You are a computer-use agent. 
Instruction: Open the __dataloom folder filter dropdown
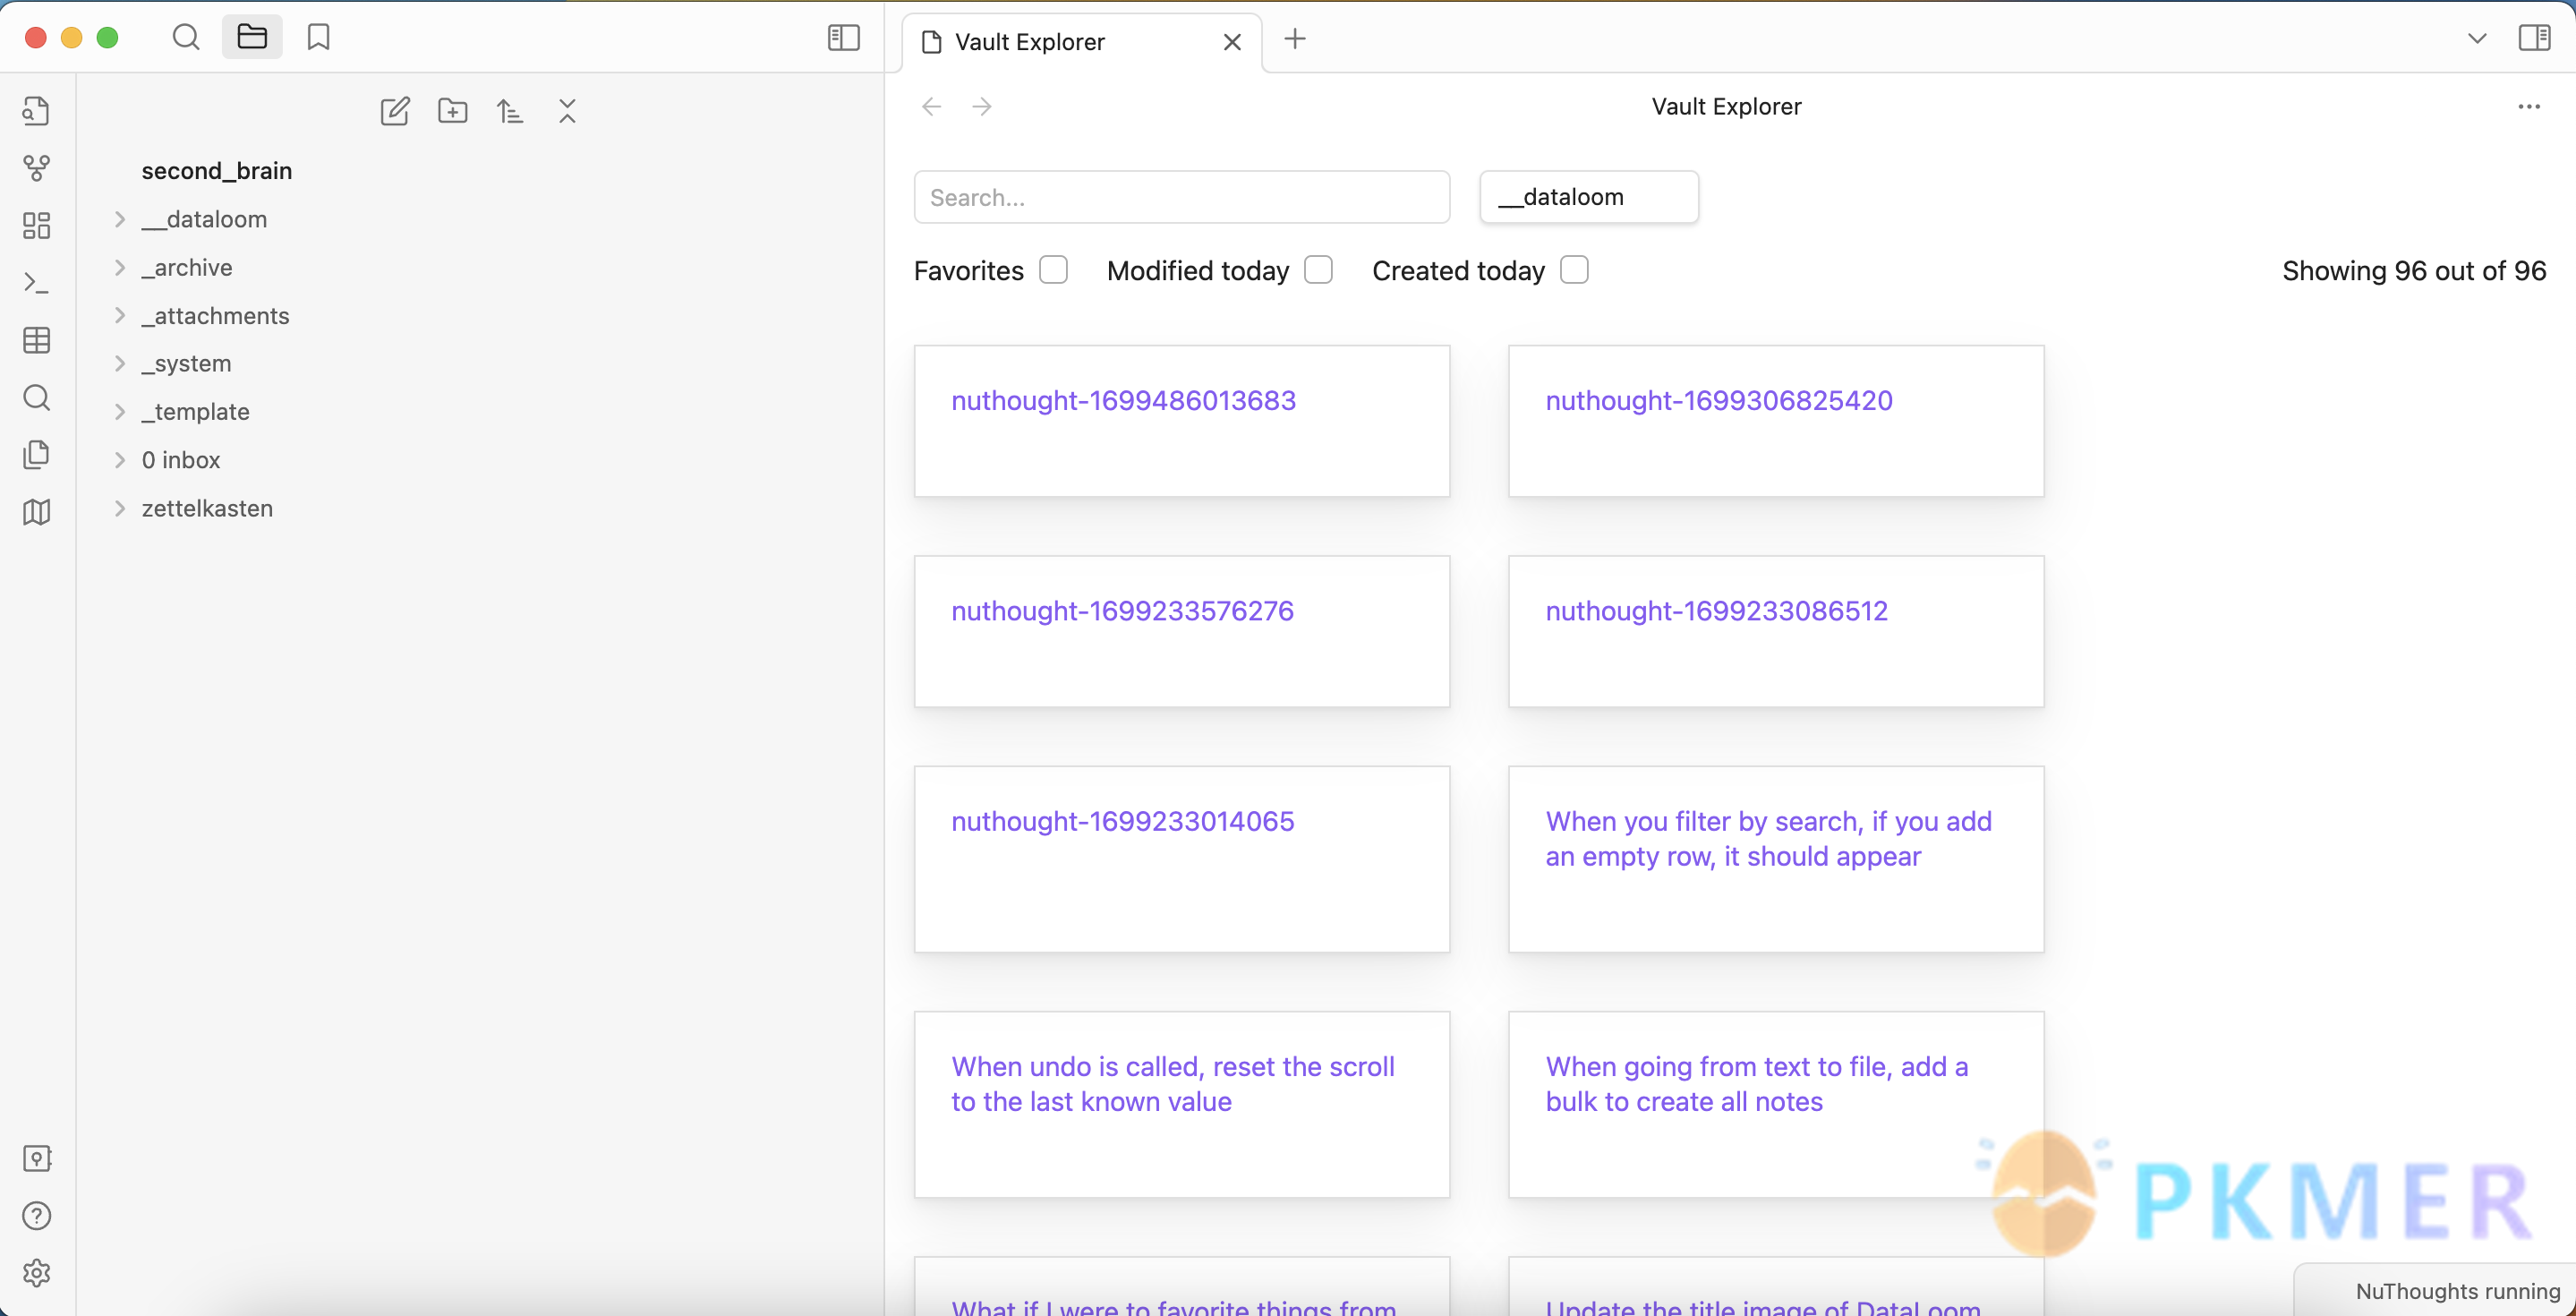[x=1589, y=197]
